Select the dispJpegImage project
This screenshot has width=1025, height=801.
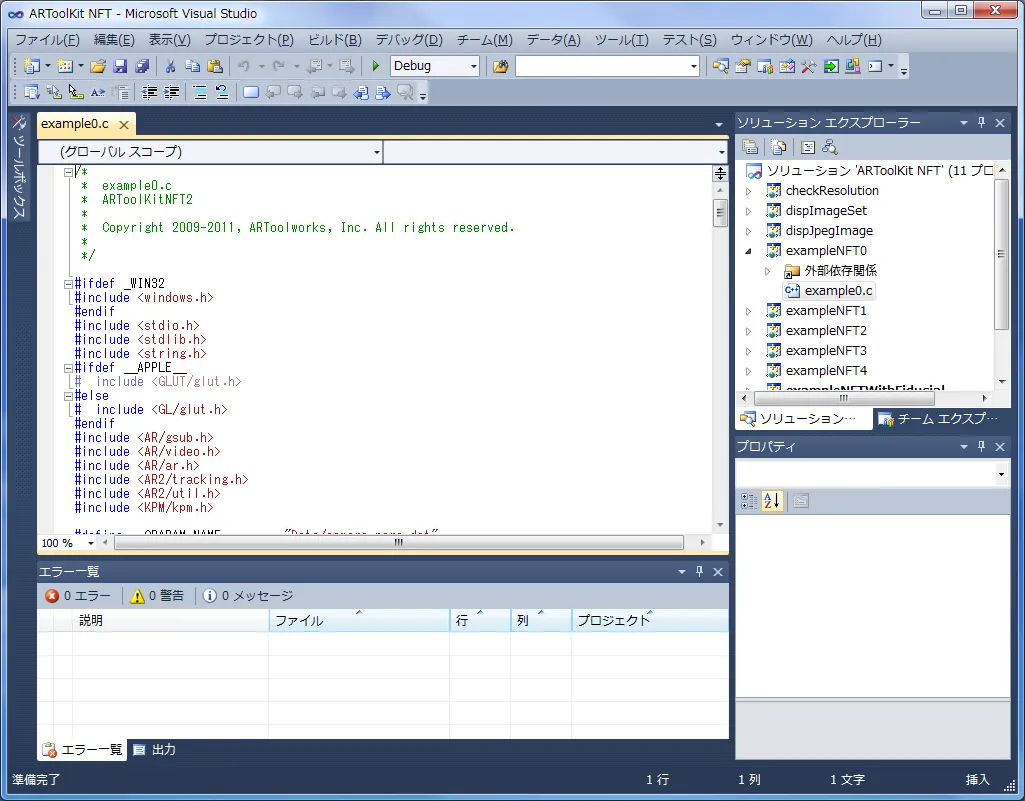(829, 231)
